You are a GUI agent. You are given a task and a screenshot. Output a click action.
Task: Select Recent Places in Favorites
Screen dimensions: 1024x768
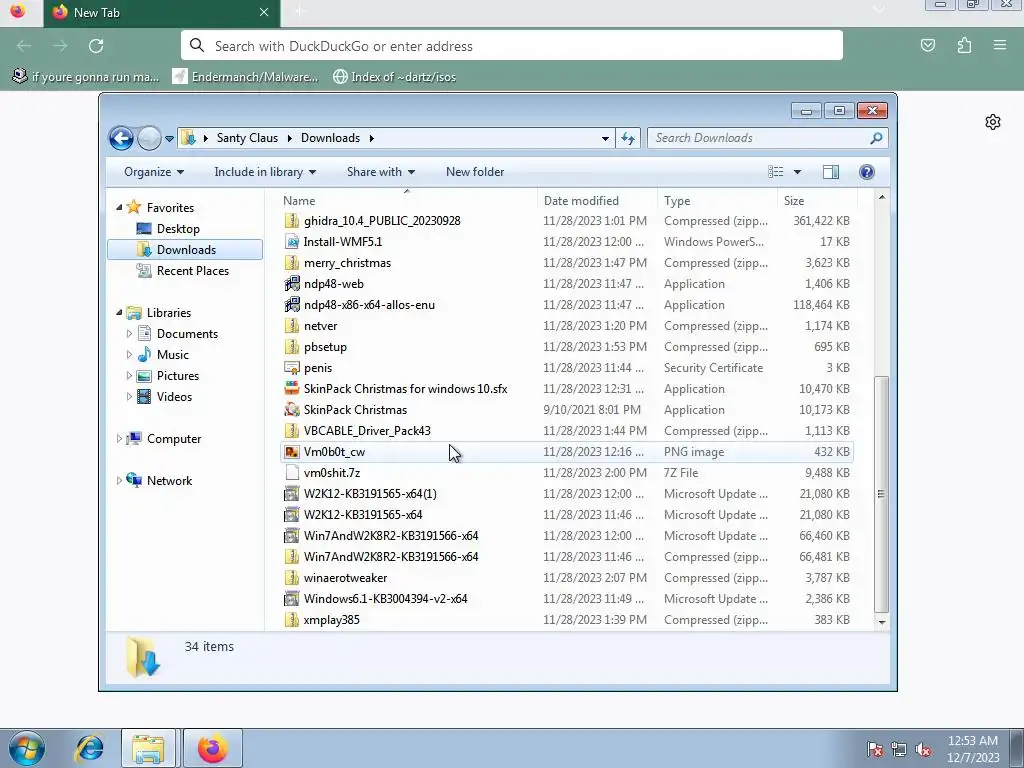[193, 270]
